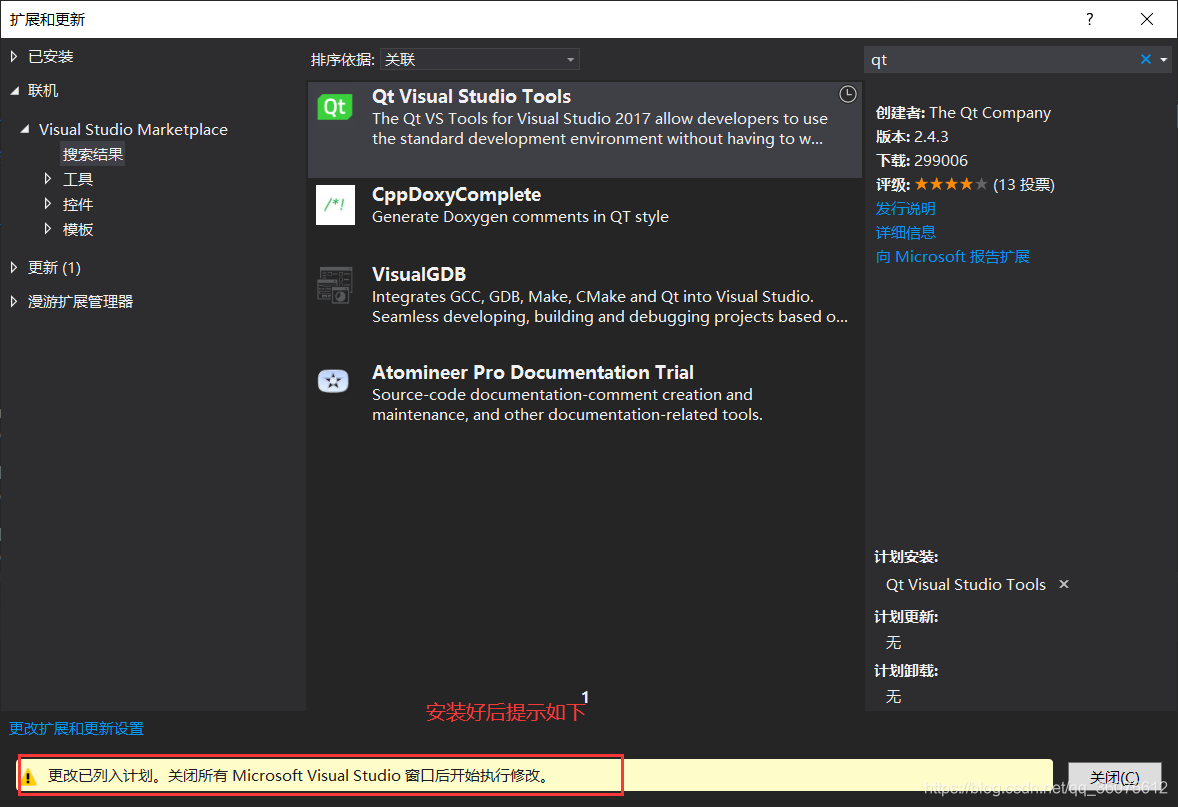Expand the 模板 subcategory
The height and width of the screenshot is (807, 1178).
tap(47, 228)
